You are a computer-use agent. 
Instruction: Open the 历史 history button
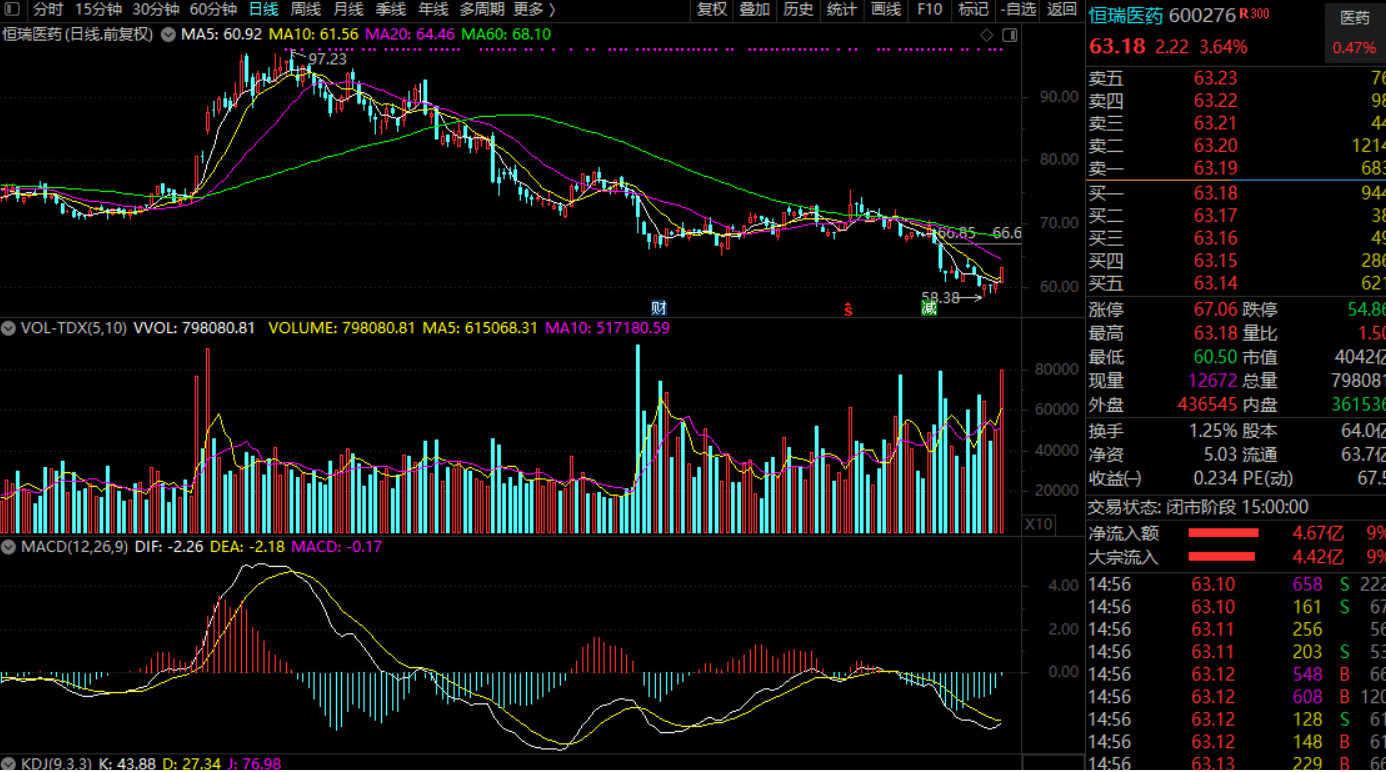click(799, 9)
